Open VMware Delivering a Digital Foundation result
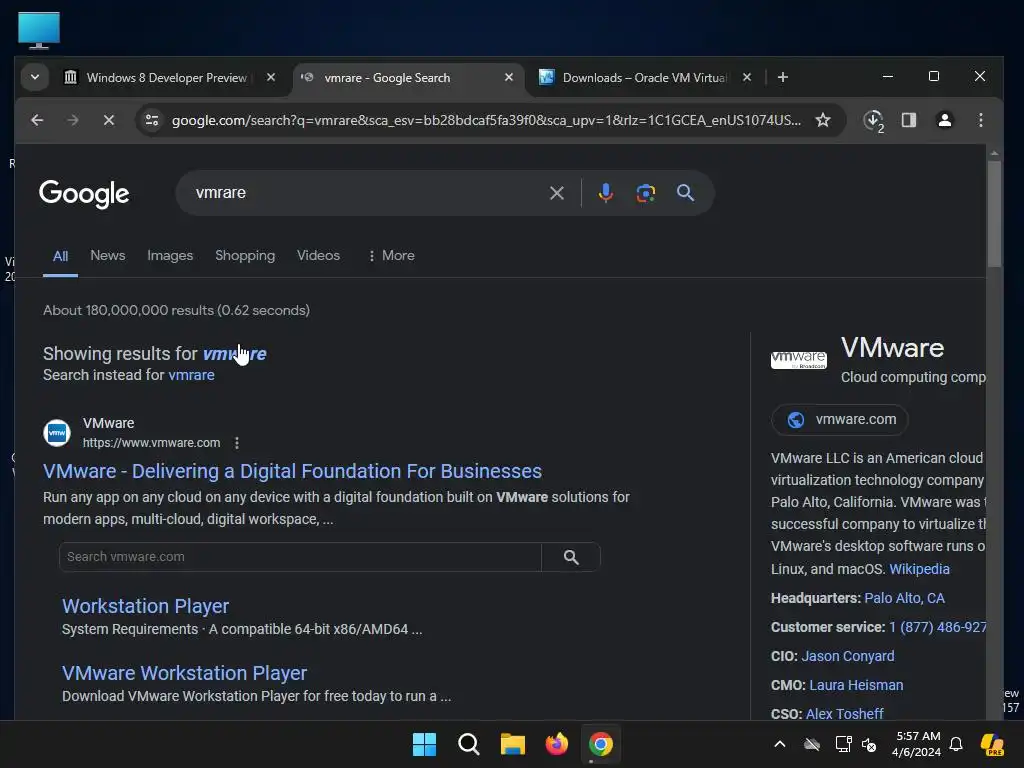Viewport: 1024px width, 768px height. point(292,472)
